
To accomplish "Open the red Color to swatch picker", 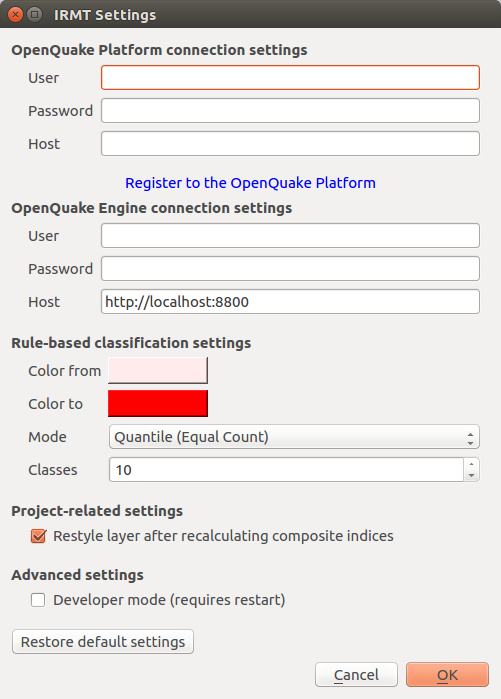I will (158, 403).
